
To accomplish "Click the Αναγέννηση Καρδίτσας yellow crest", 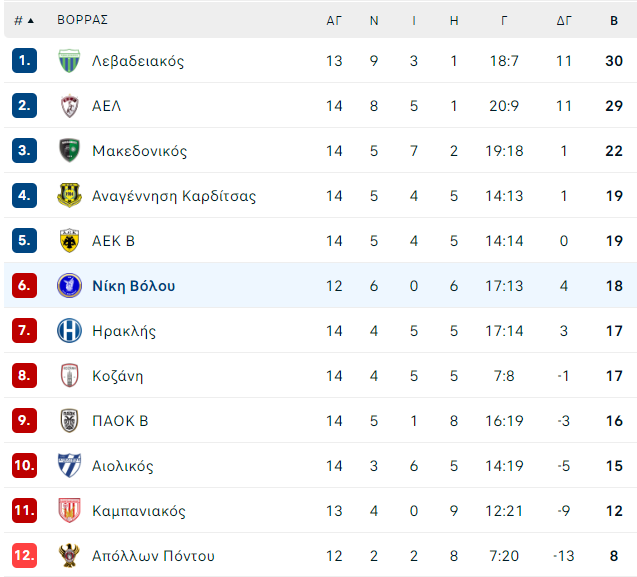I will pos(69,196).
